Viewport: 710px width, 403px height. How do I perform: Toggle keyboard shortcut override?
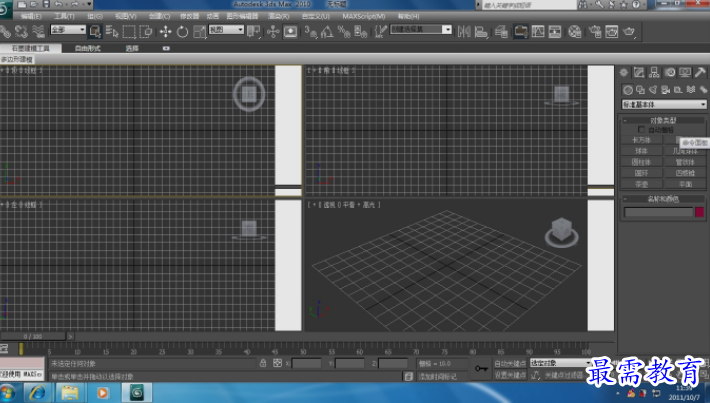290,31
